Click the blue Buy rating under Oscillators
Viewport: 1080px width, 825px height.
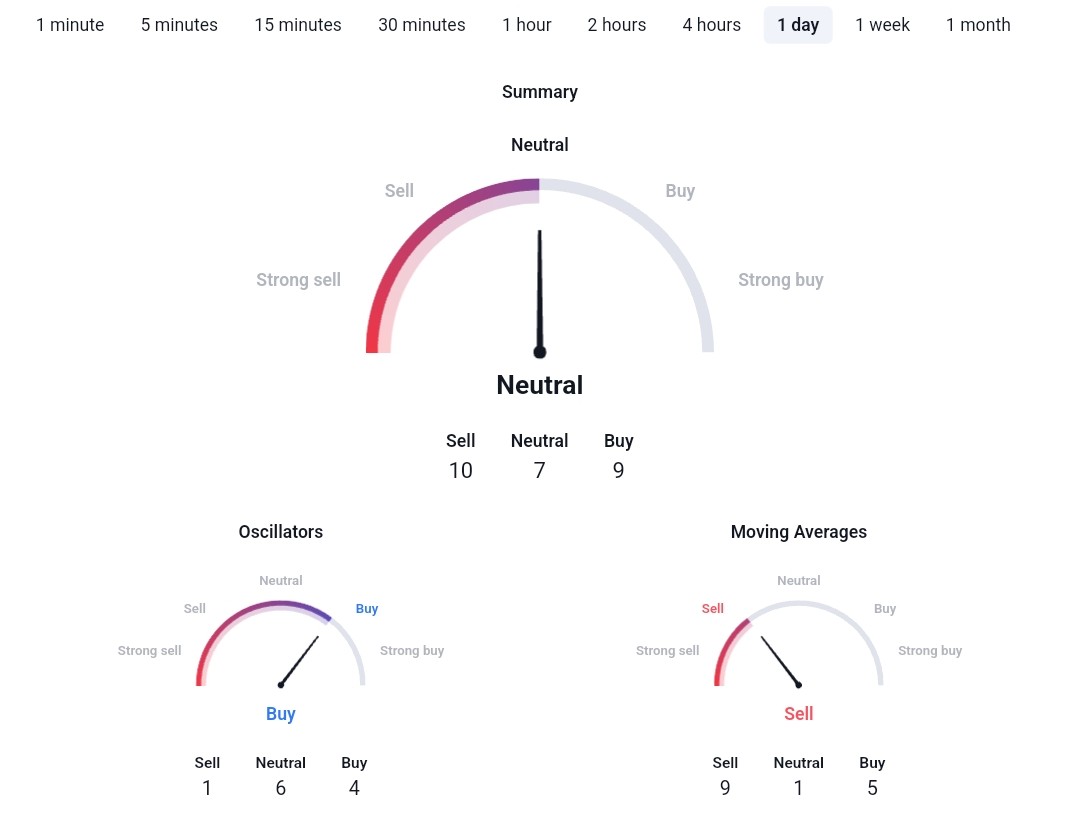(x=281, y=714)
